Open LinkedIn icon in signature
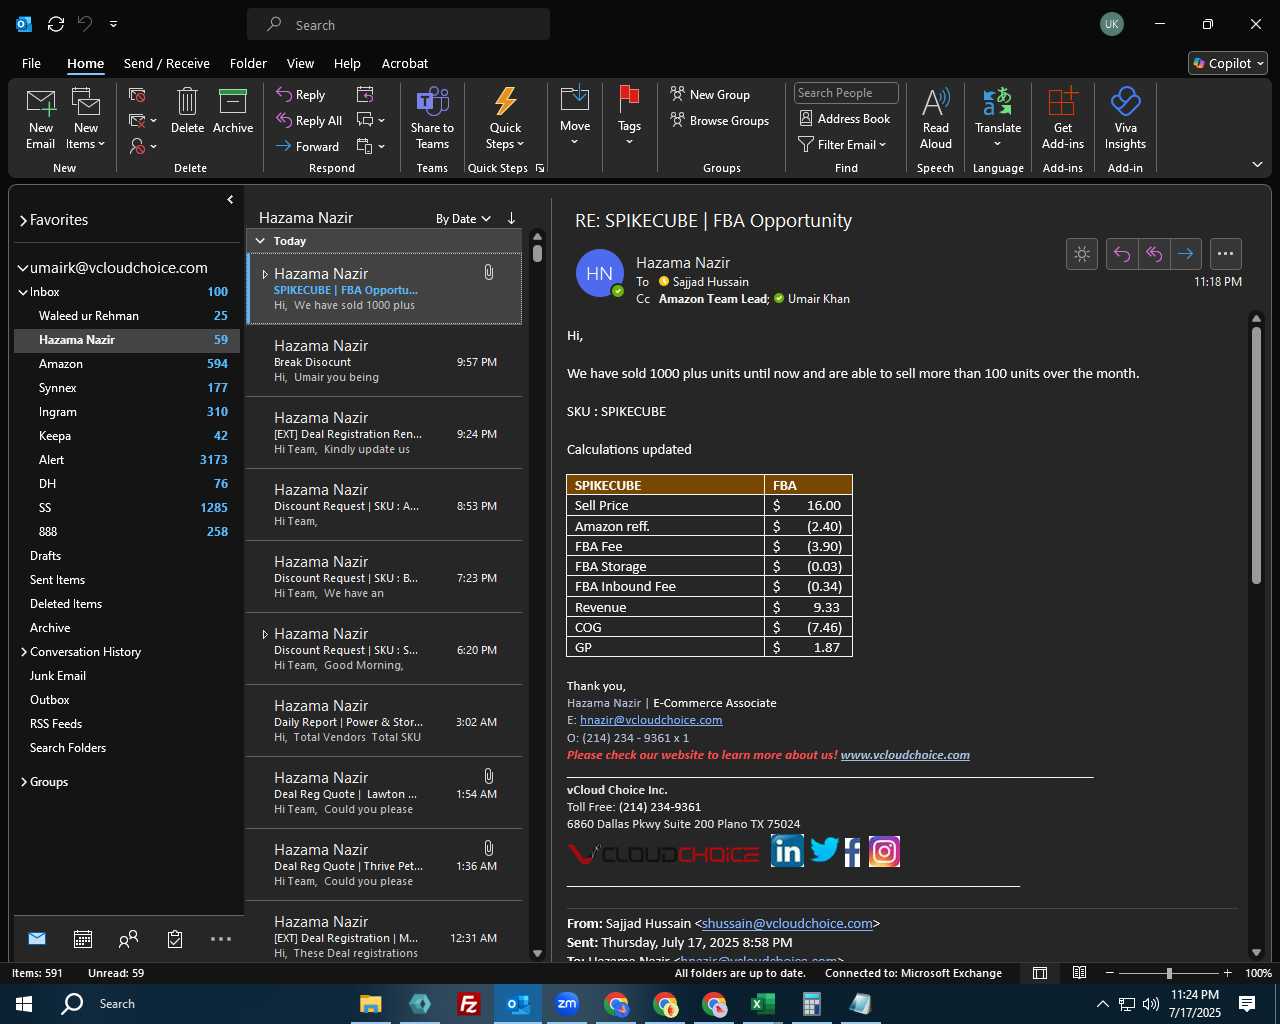This screenshot has height=1024, width=1280. pyautogui.click(x=787, y=851)
